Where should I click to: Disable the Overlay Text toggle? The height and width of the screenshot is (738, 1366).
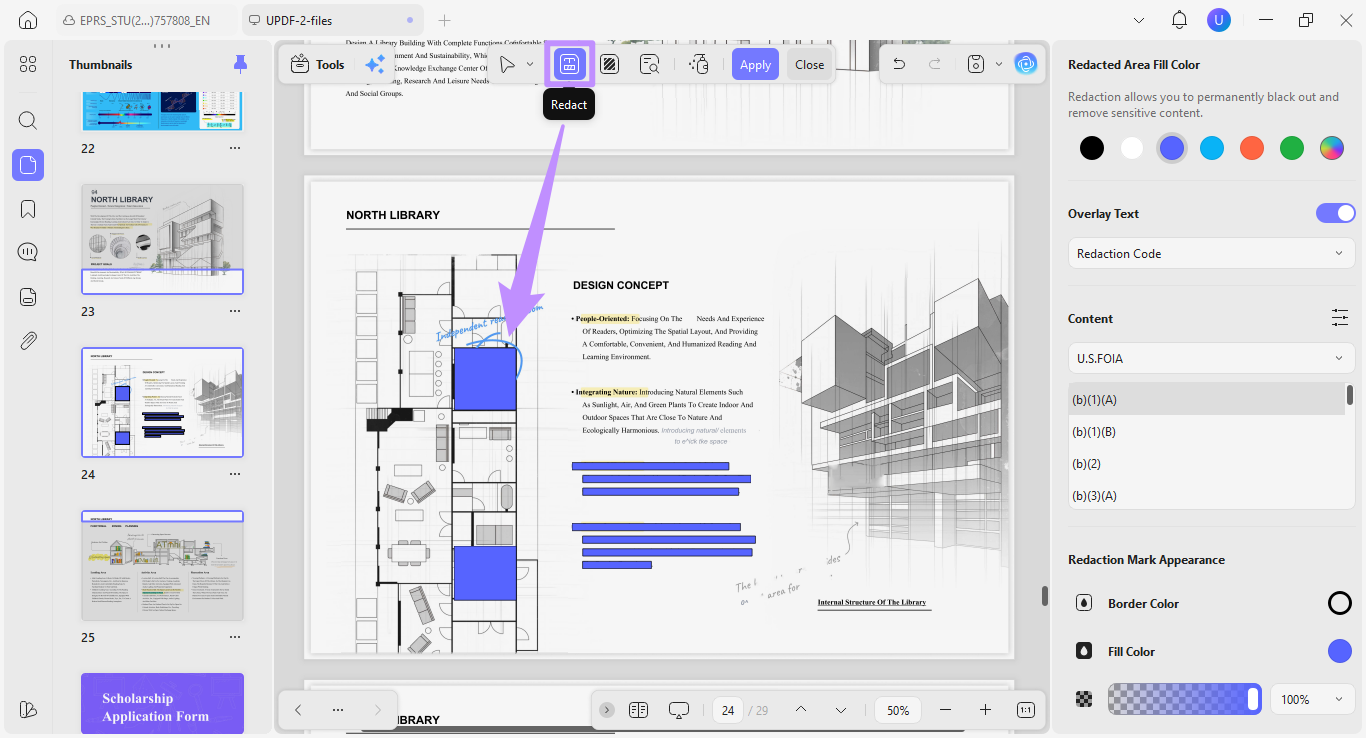click(1335, 213)
